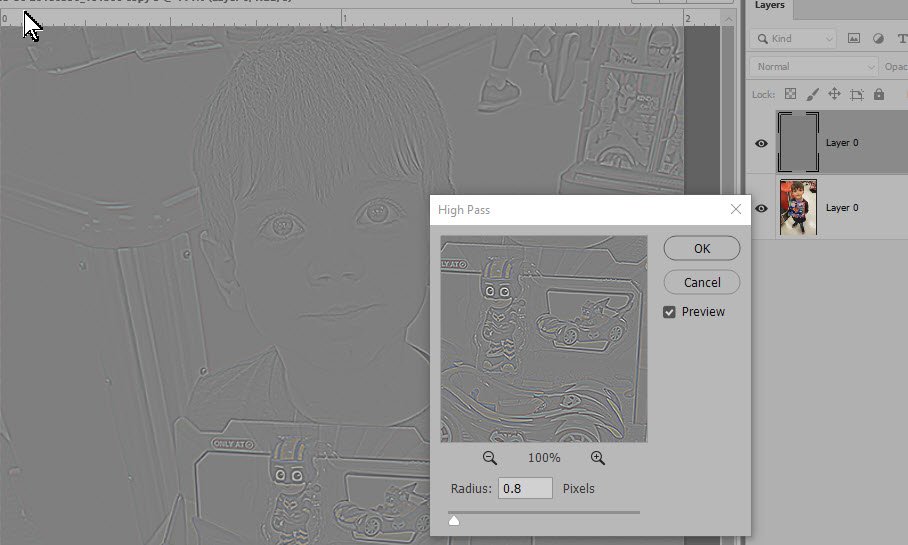Select the gray high pass layer thumbnail
This screenshot has width=908, height=545.
click(797, 142)
